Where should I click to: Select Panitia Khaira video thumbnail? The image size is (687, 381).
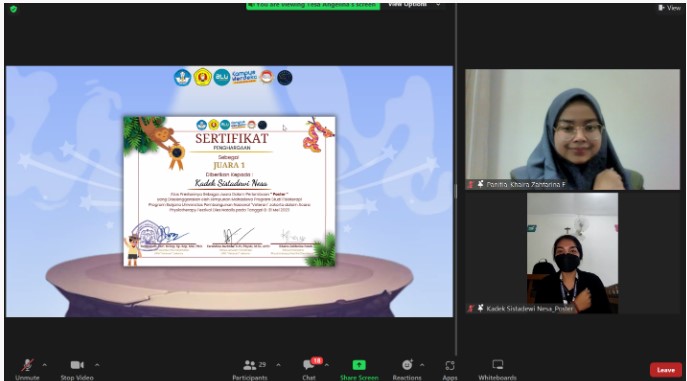pyautogui.click(x=573, y=129)
